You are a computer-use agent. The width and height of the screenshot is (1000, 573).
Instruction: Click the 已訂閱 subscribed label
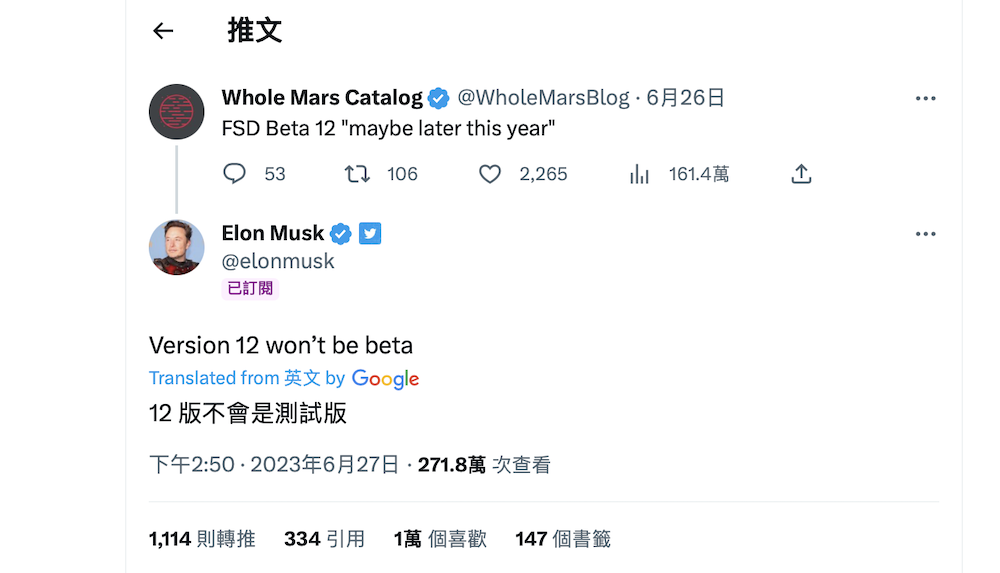(x=249, y=289)
